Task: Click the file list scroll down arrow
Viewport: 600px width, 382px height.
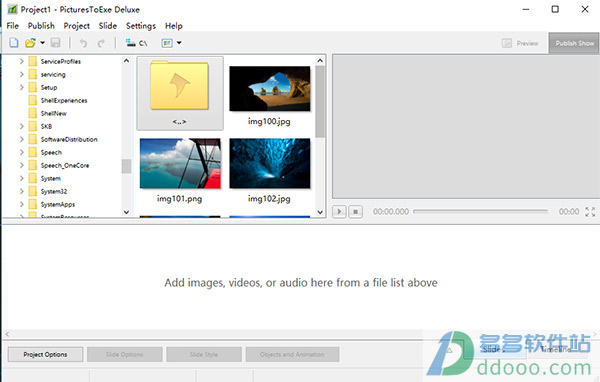Action: 320,212
